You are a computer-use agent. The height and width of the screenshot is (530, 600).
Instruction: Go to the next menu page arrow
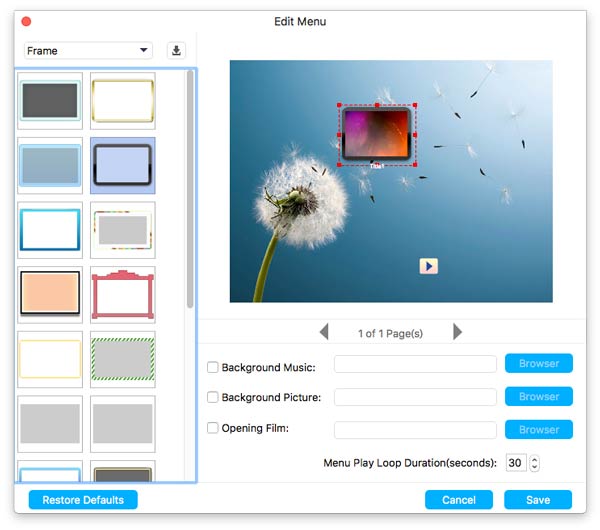pos(457,332)
